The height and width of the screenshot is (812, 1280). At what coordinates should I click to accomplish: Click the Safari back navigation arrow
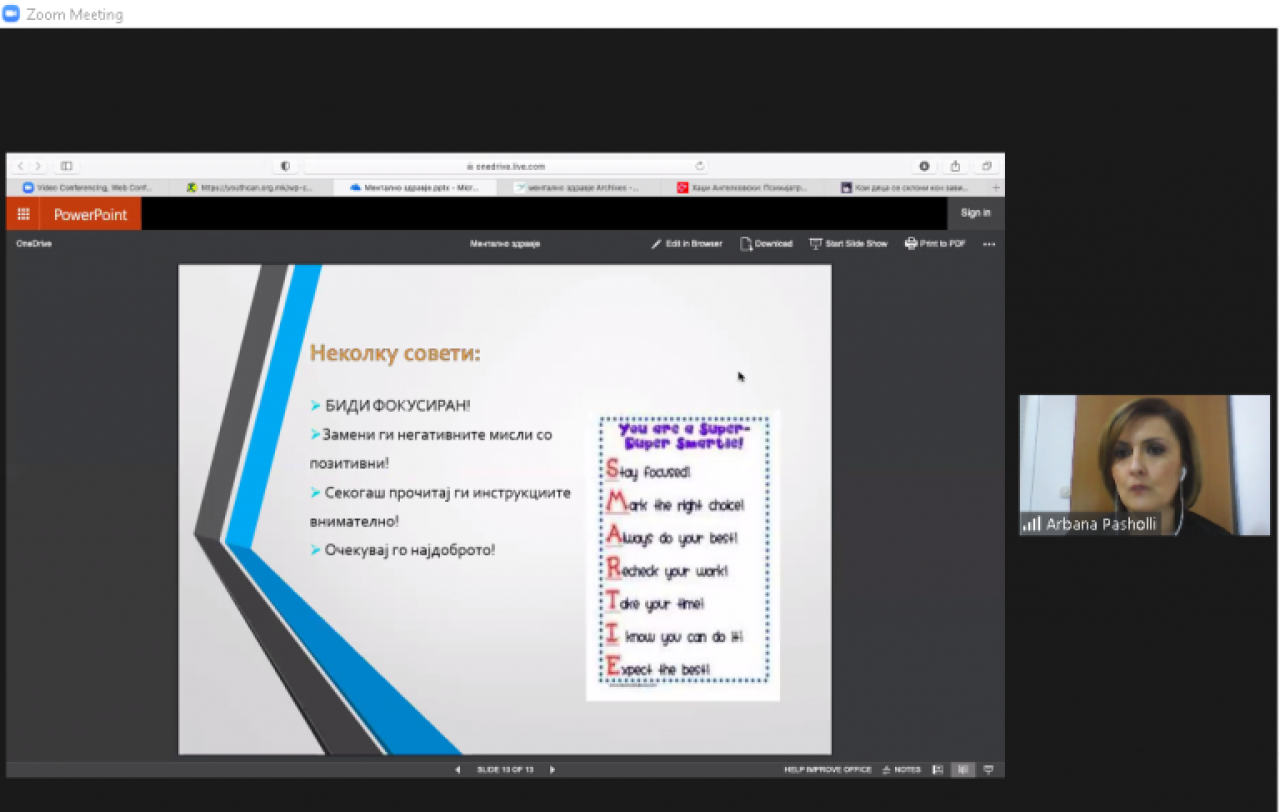21,166
